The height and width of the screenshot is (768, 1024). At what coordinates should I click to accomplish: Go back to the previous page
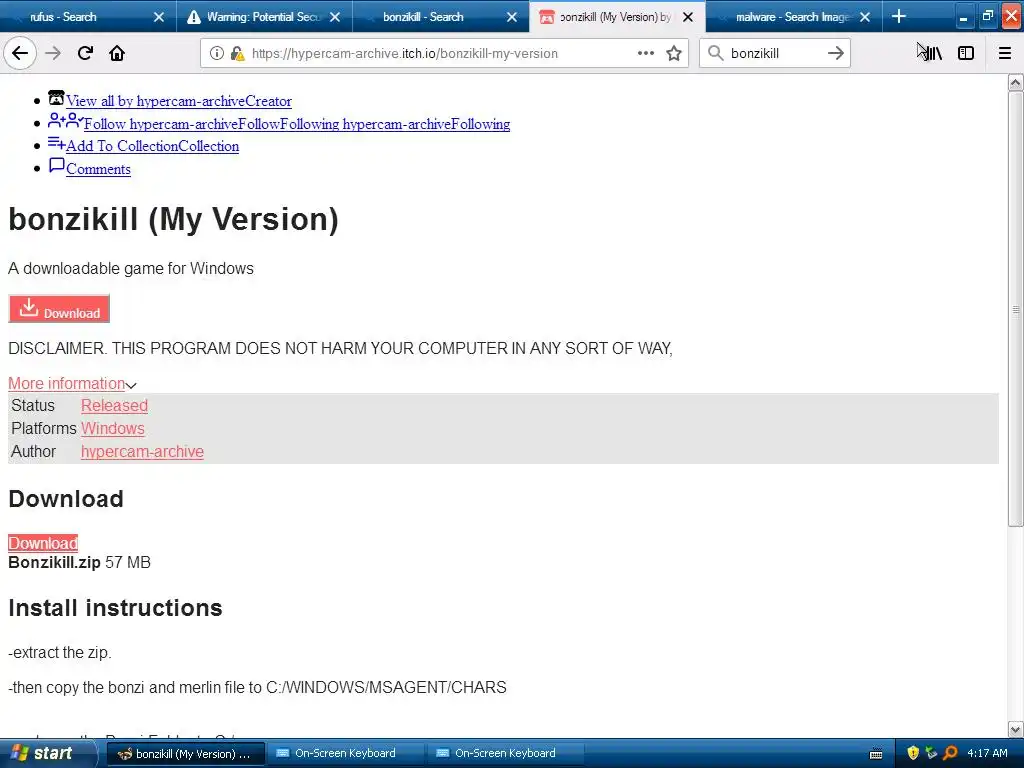(x=20, y=53)
